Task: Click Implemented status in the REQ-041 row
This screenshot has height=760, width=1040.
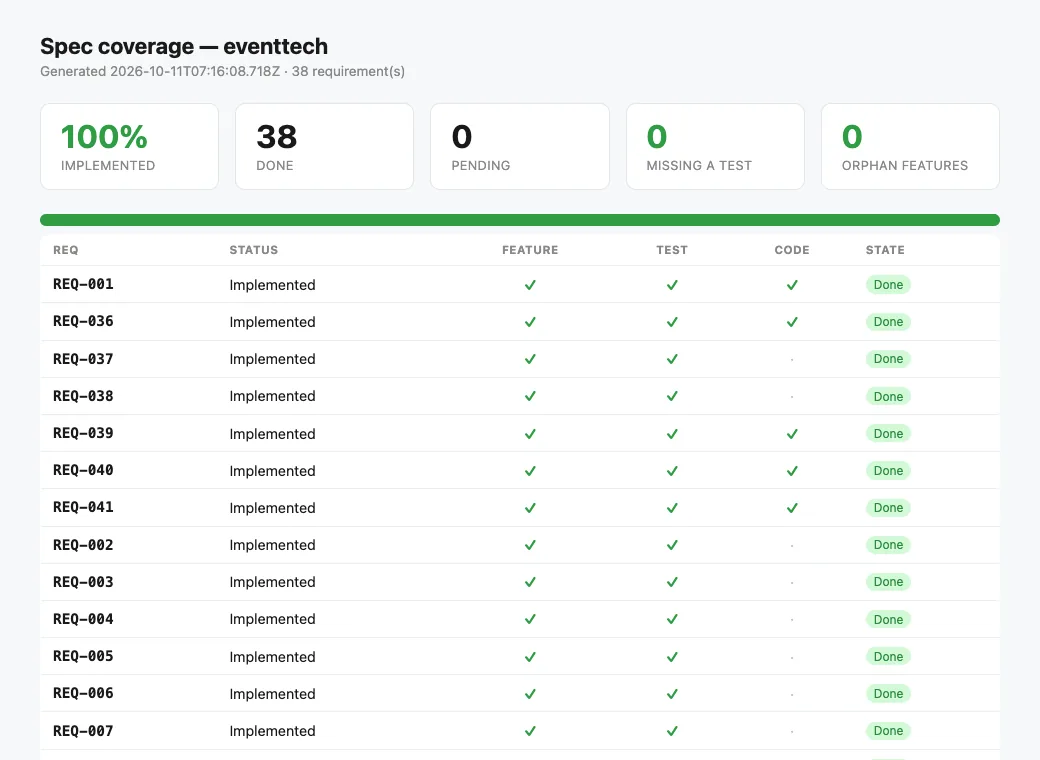Action: point(272,509)
